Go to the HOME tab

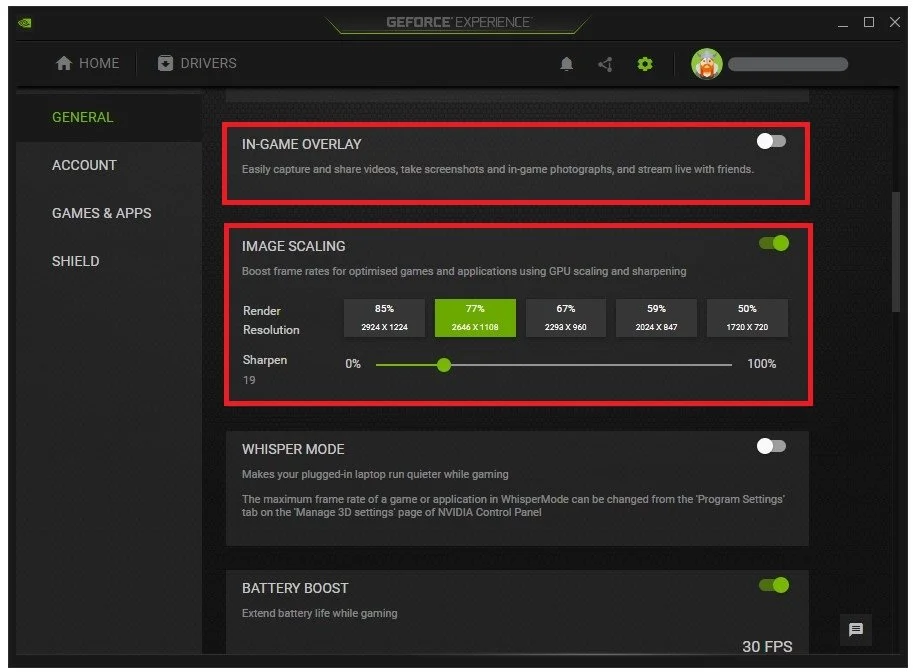pos(87,63)
